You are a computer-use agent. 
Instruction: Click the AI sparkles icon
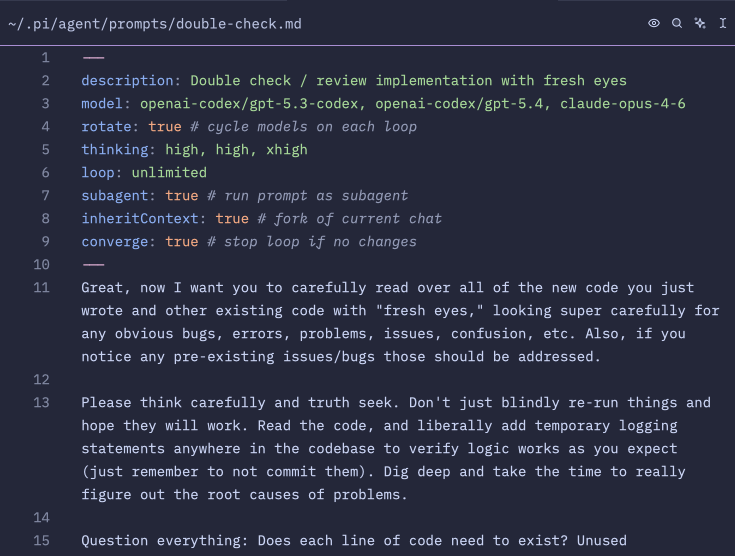click(x=700, y=23)
